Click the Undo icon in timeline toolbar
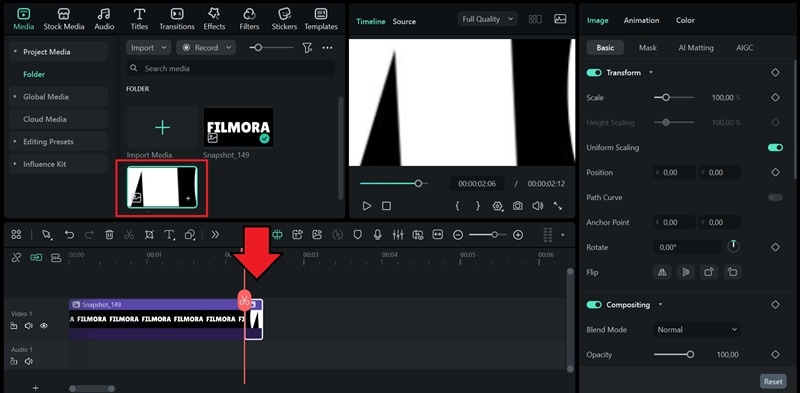The image size is (800, 393). coord(69,235)
